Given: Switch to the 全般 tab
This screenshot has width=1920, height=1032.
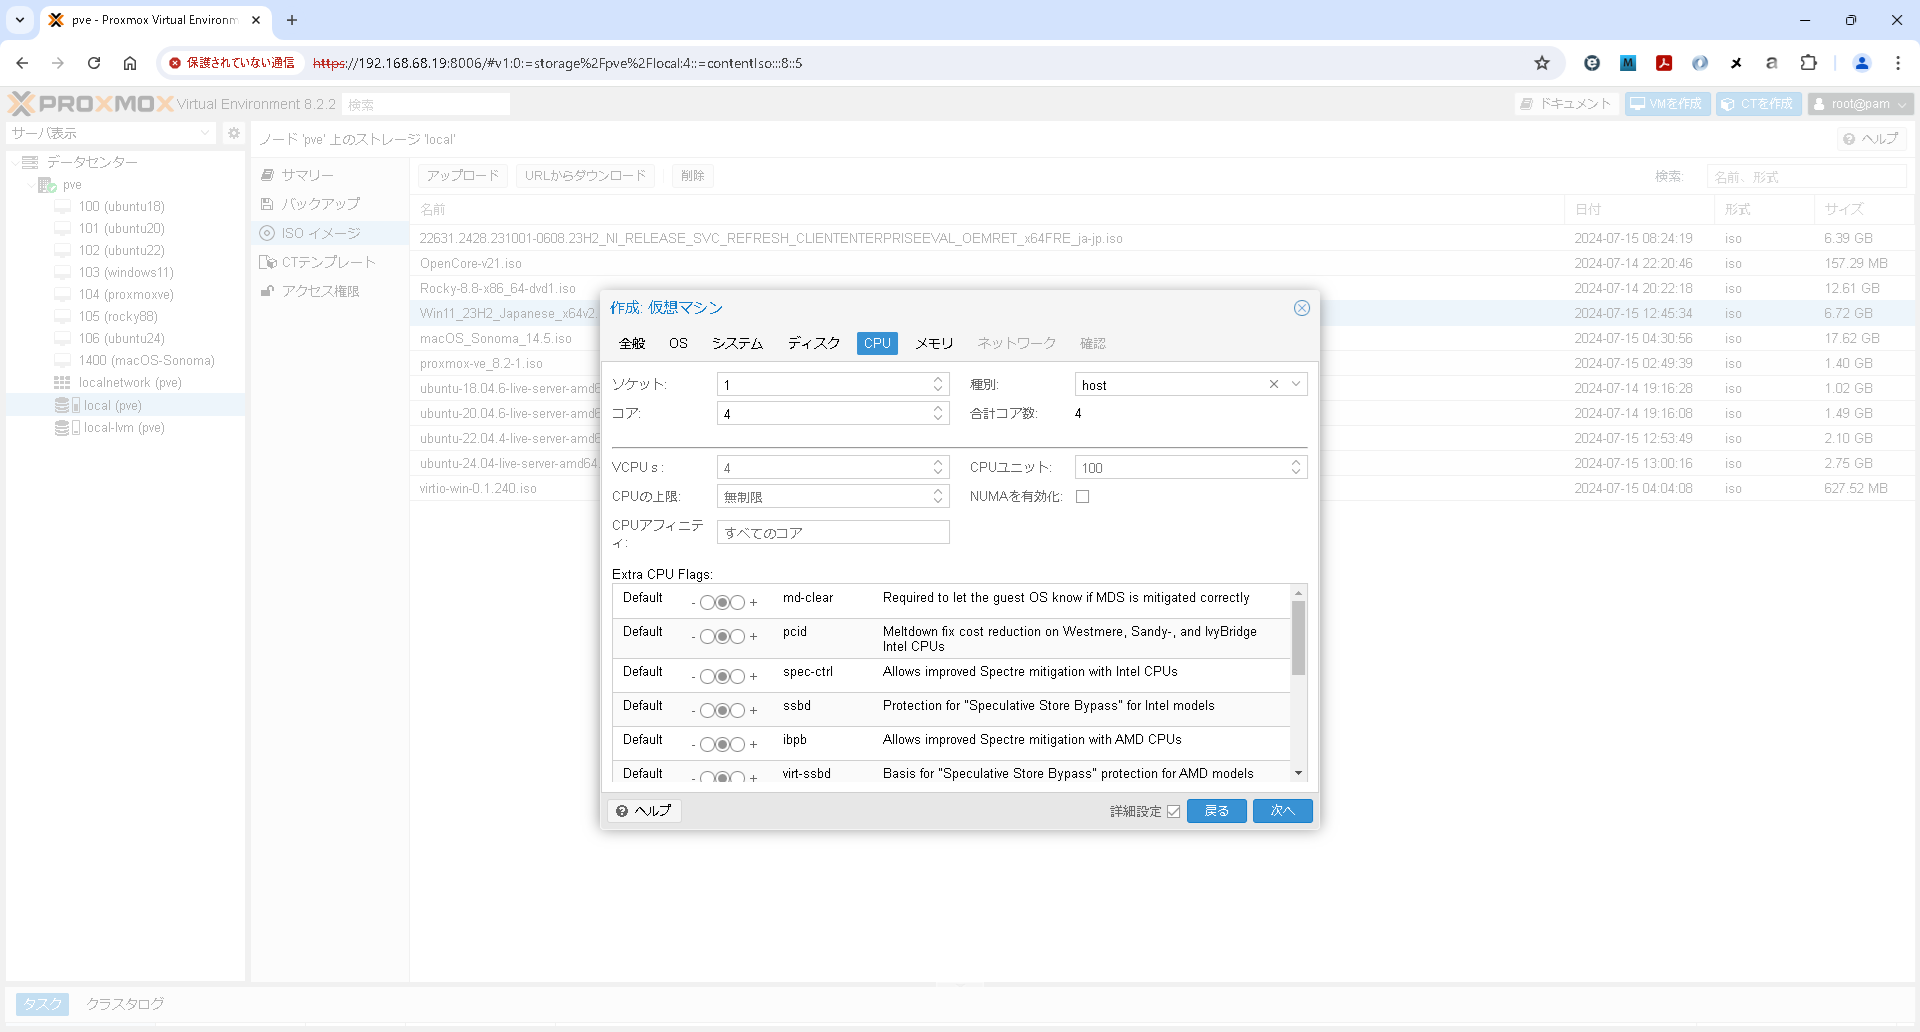Looking at the screenshot, I should [632, 343].
